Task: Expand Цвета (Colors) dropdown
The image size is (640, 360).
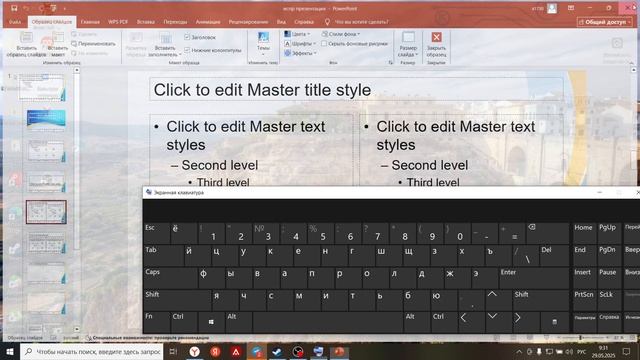Action: (x=297, y=34)
